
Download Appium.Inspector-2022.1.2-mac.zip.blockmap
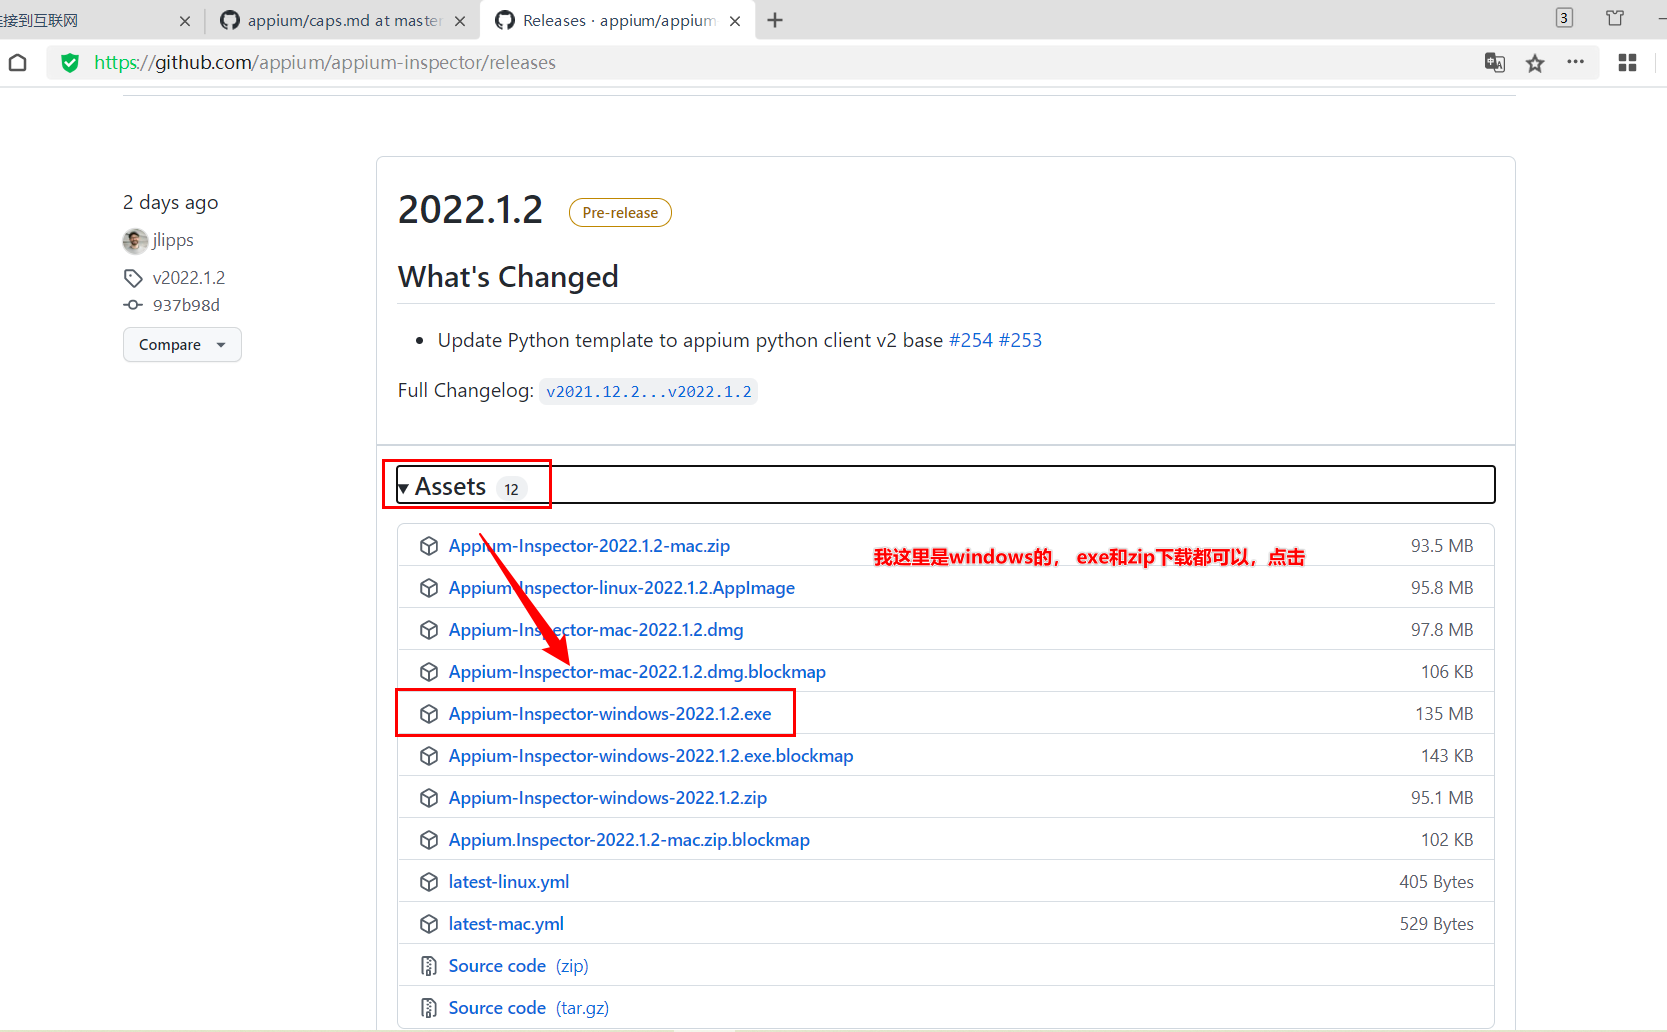click(x=629, y=840)
